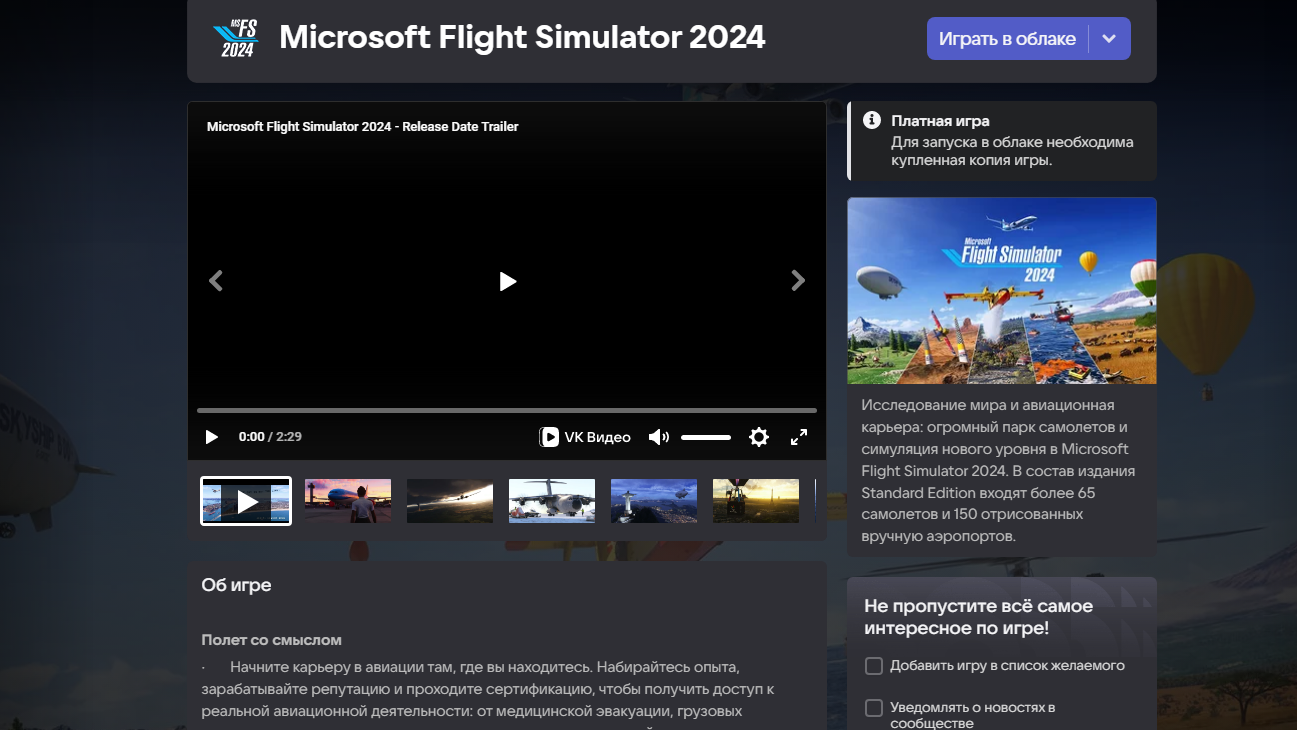
Task: Click the info icon next to "Платная игра"
Action: point(872,121)
